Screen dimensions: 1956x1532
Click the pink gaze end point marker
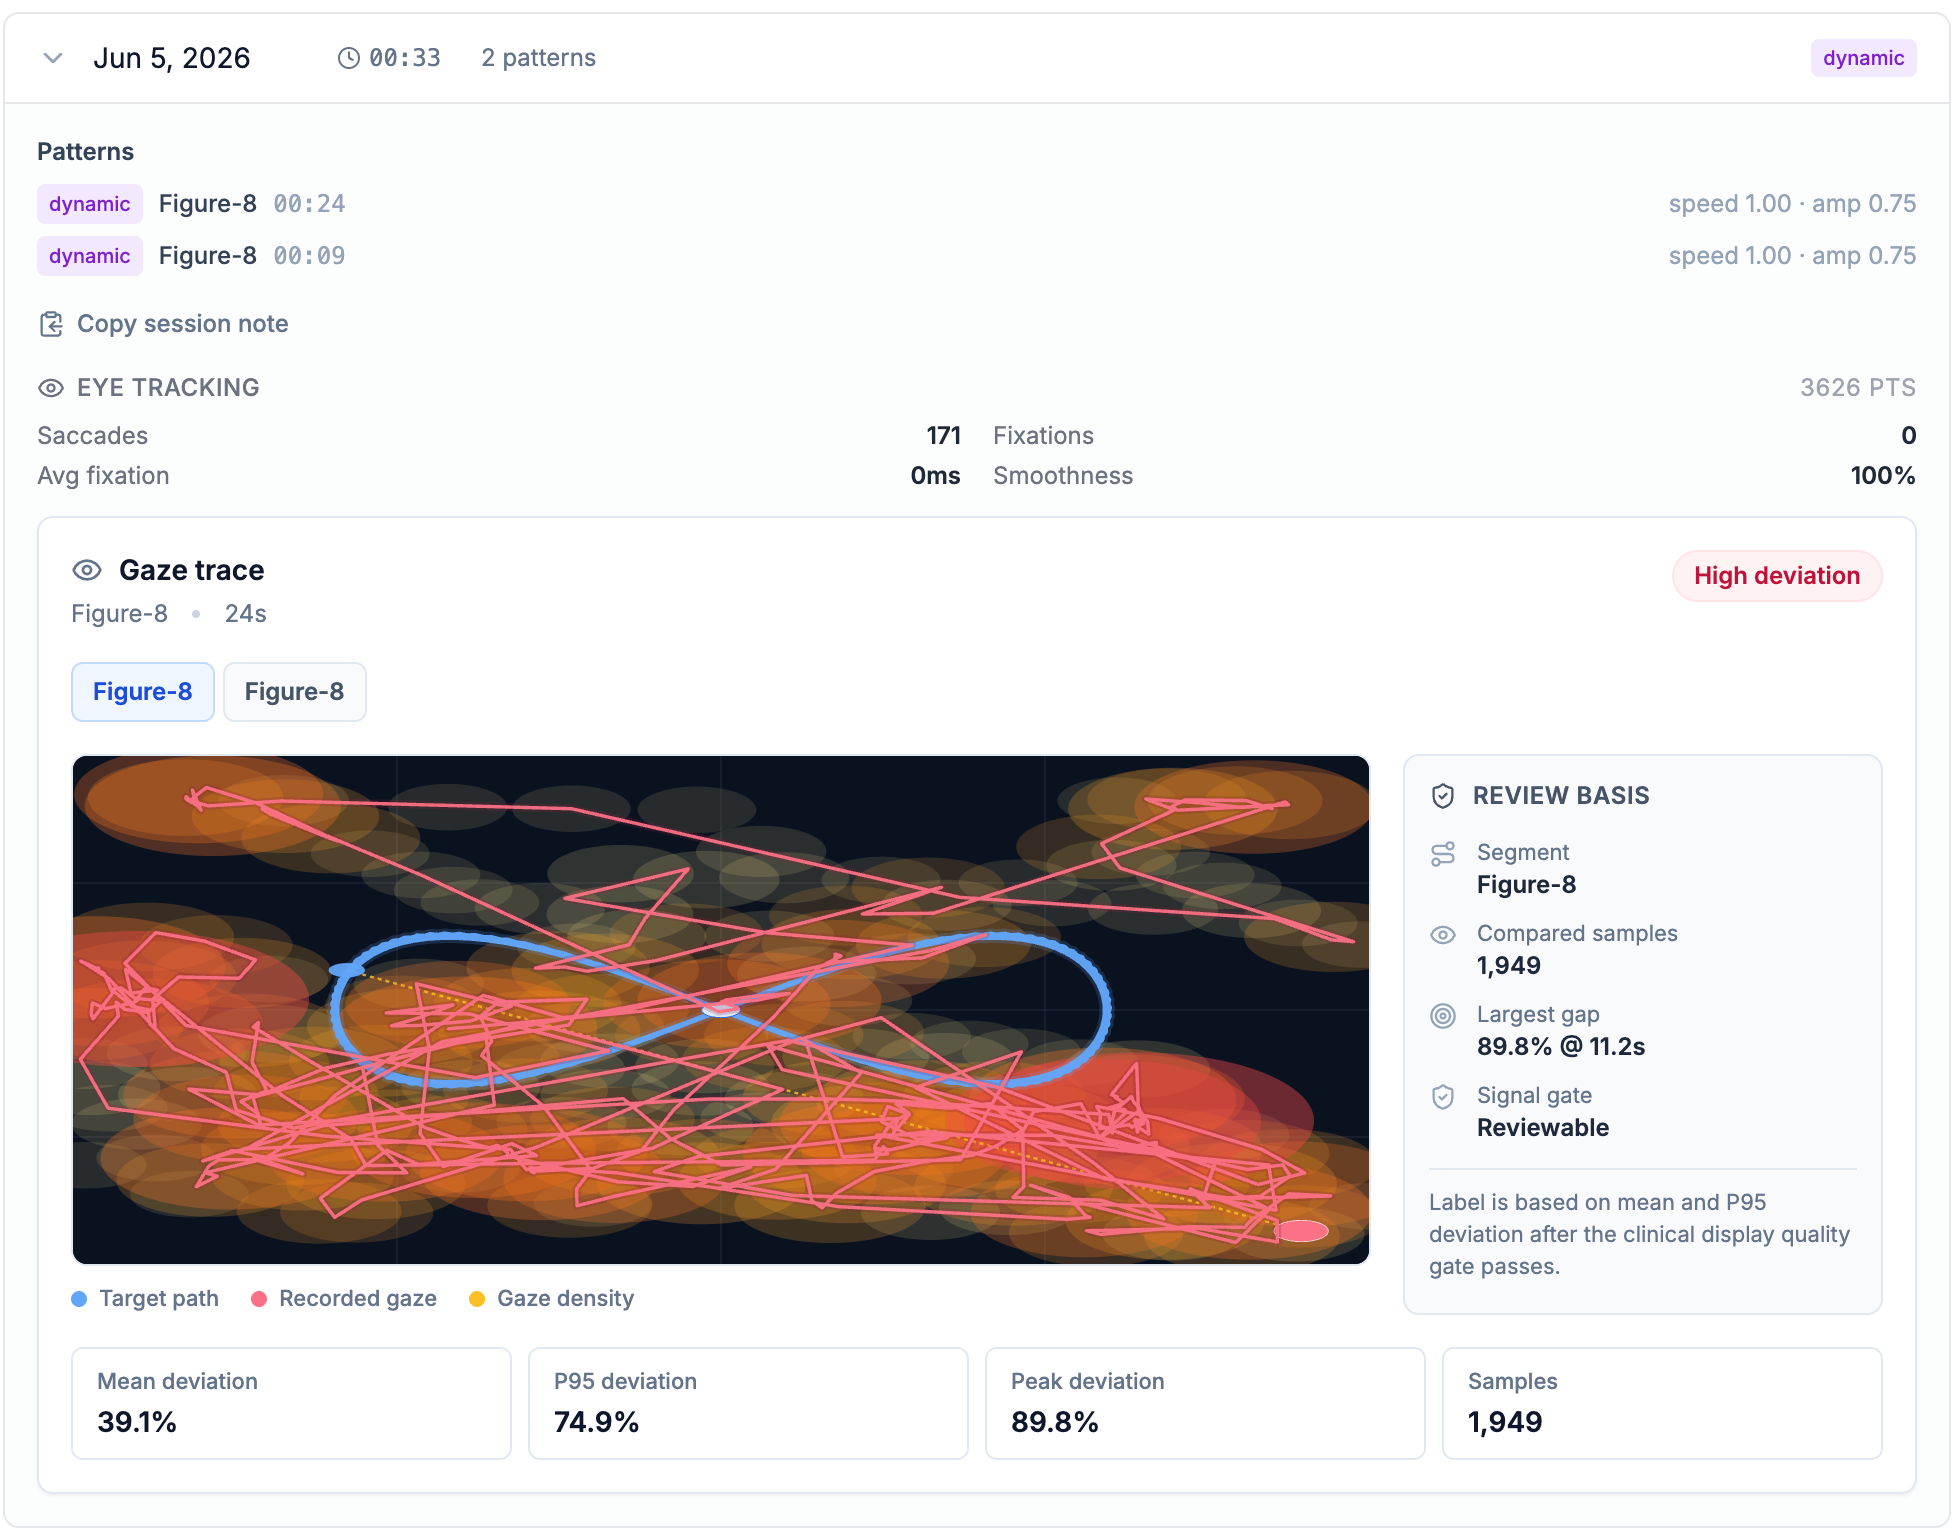coord(1301,1231)
